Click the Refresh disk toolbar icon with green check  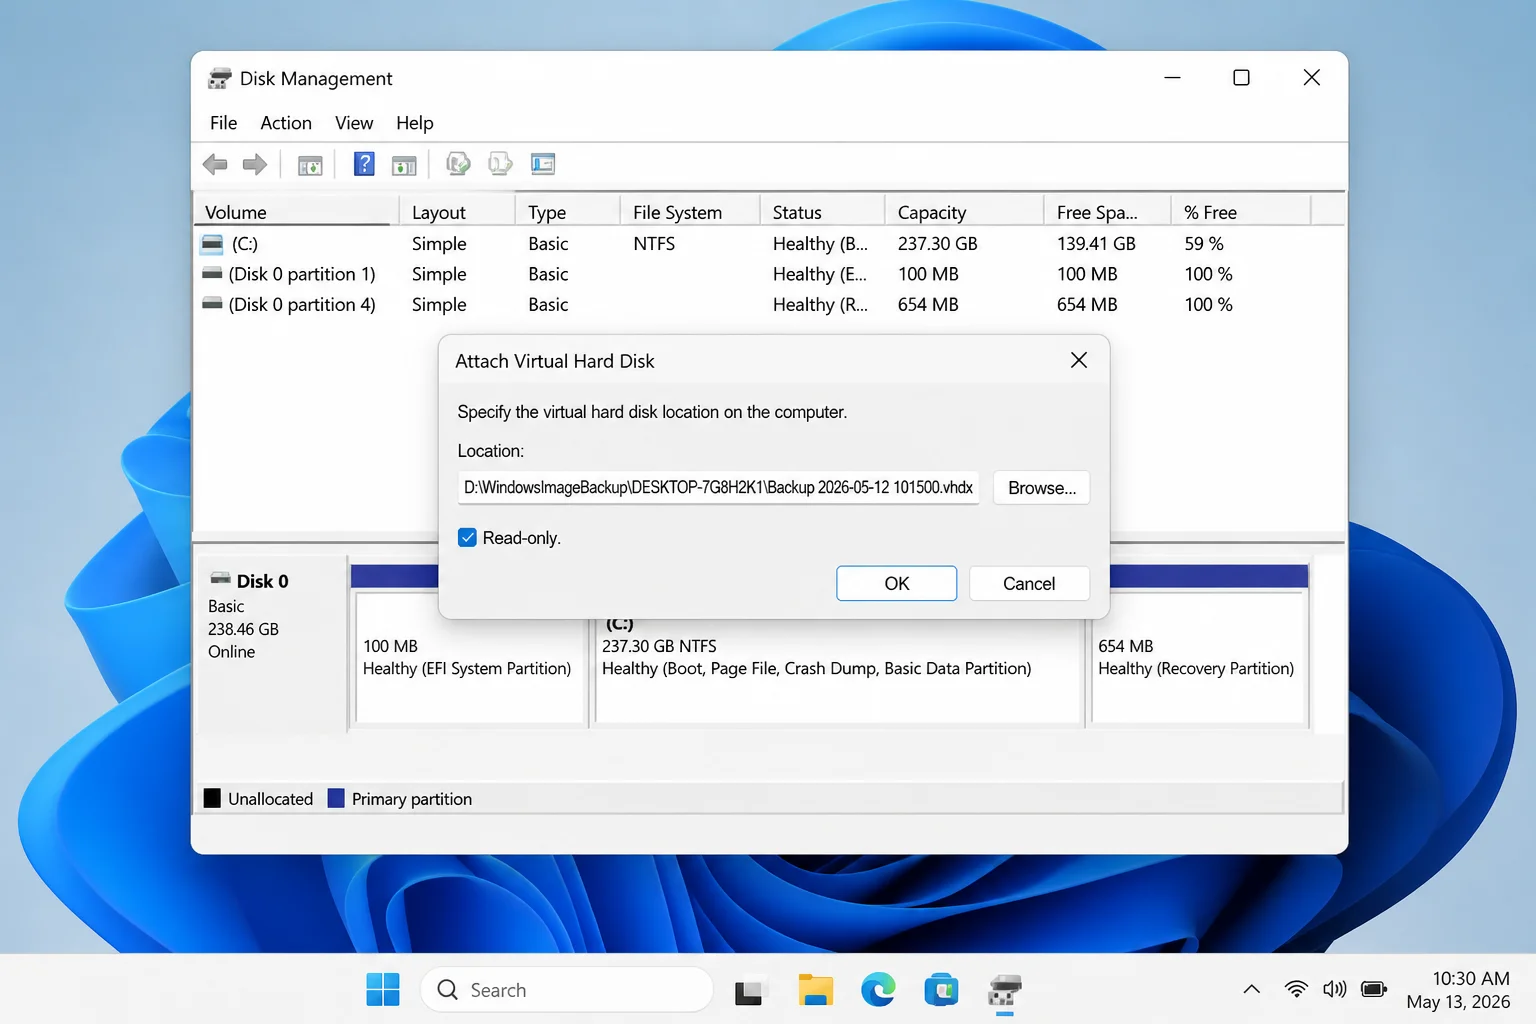(x=458, y=164)
